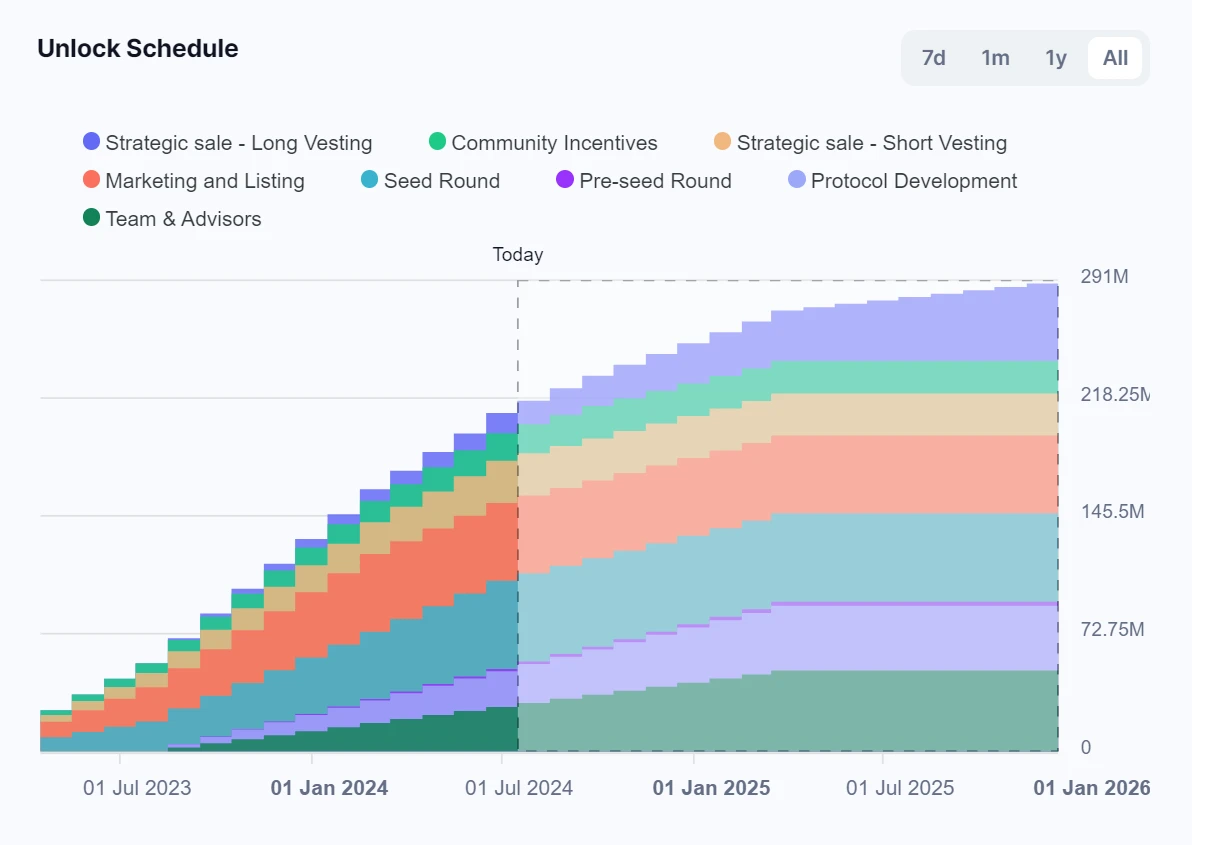This screenshot has width=1205, height=845.
Task: Hide the Seed Round series in legend
Action: (x=441, y=181)
